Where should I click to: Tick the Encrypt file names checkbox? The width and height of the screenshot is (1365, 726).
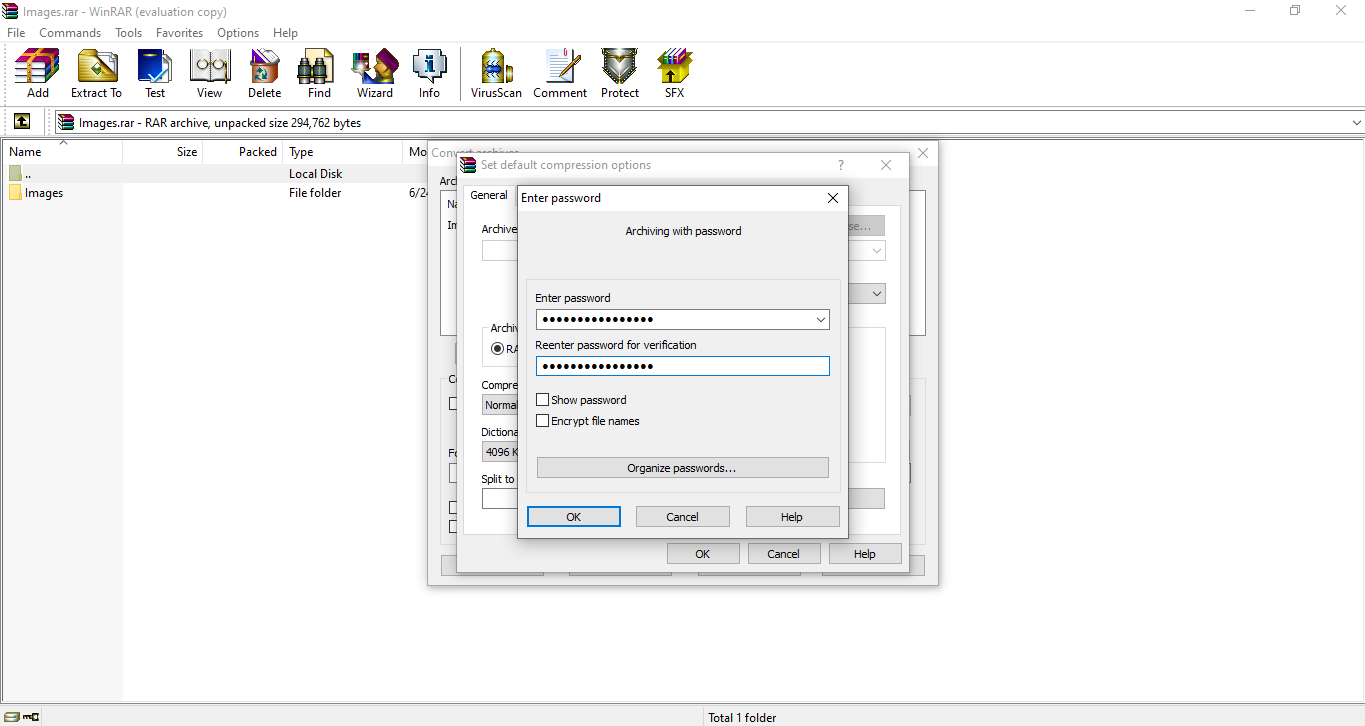pos(543,421)
